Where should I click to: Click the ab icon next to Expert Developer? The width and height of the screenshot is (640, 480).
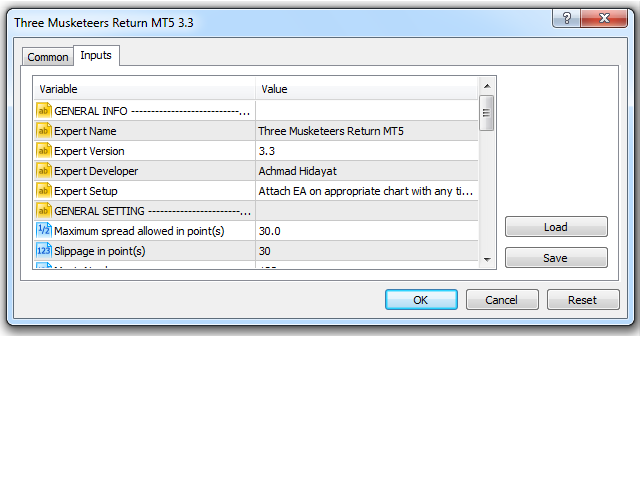point(44,171)
